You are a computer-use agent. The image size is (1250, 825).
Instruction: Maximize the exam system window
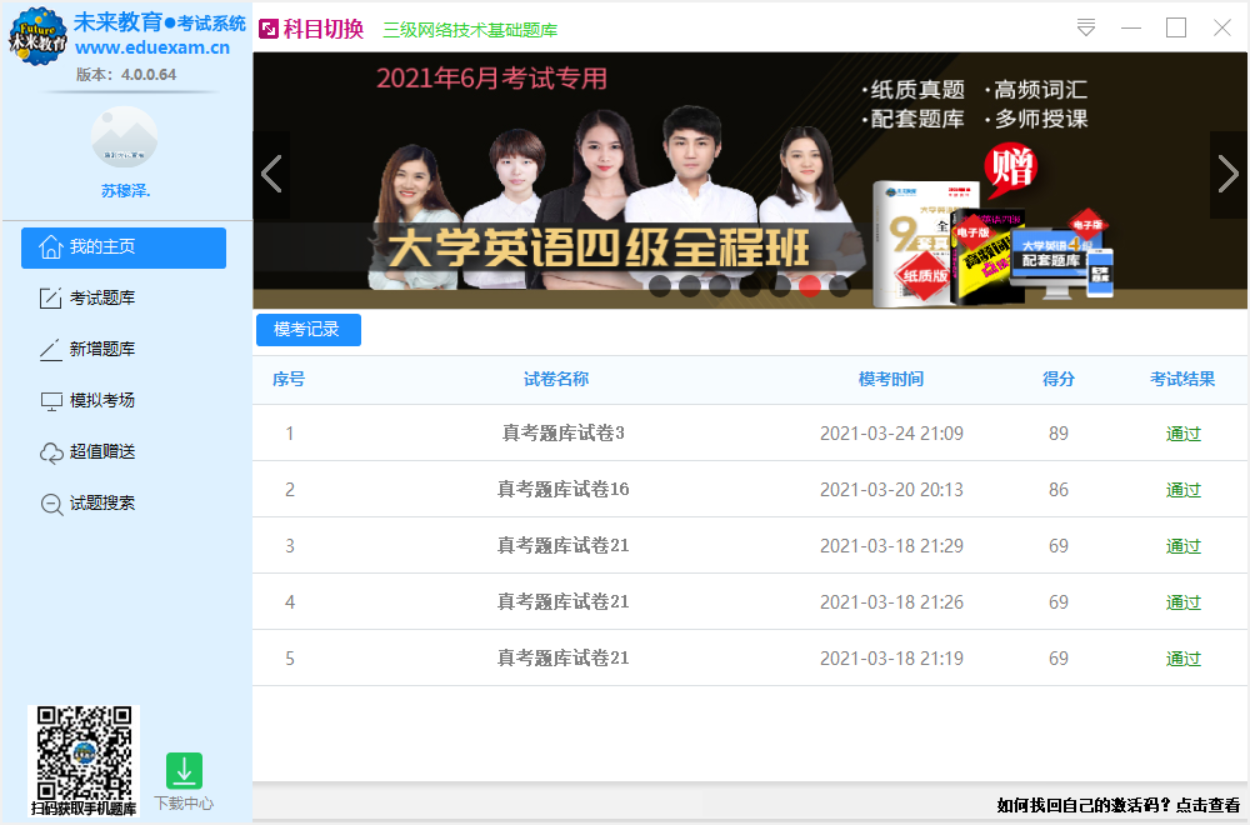[x=1176, y=28]
